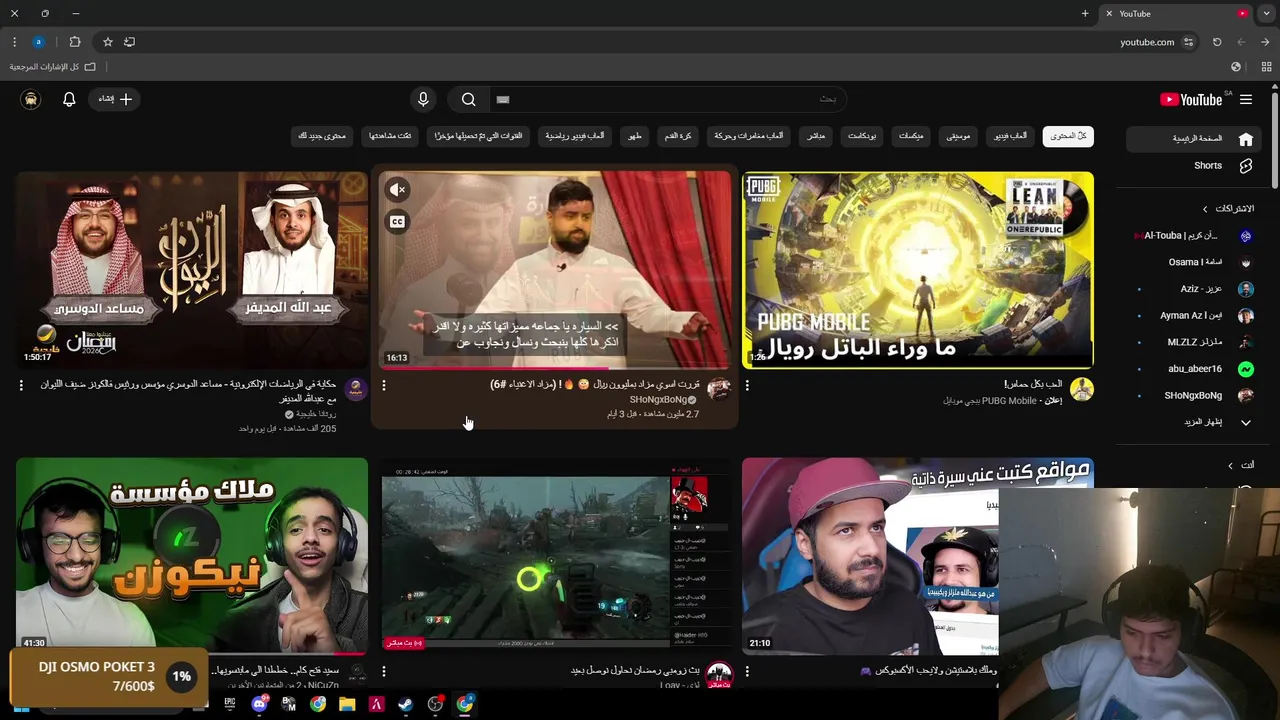Select the كل المحتوى filter chip
Image resolution: width=1280 pixels, height=720 pixels.
pyautogui.click(x=1068, y=136)
